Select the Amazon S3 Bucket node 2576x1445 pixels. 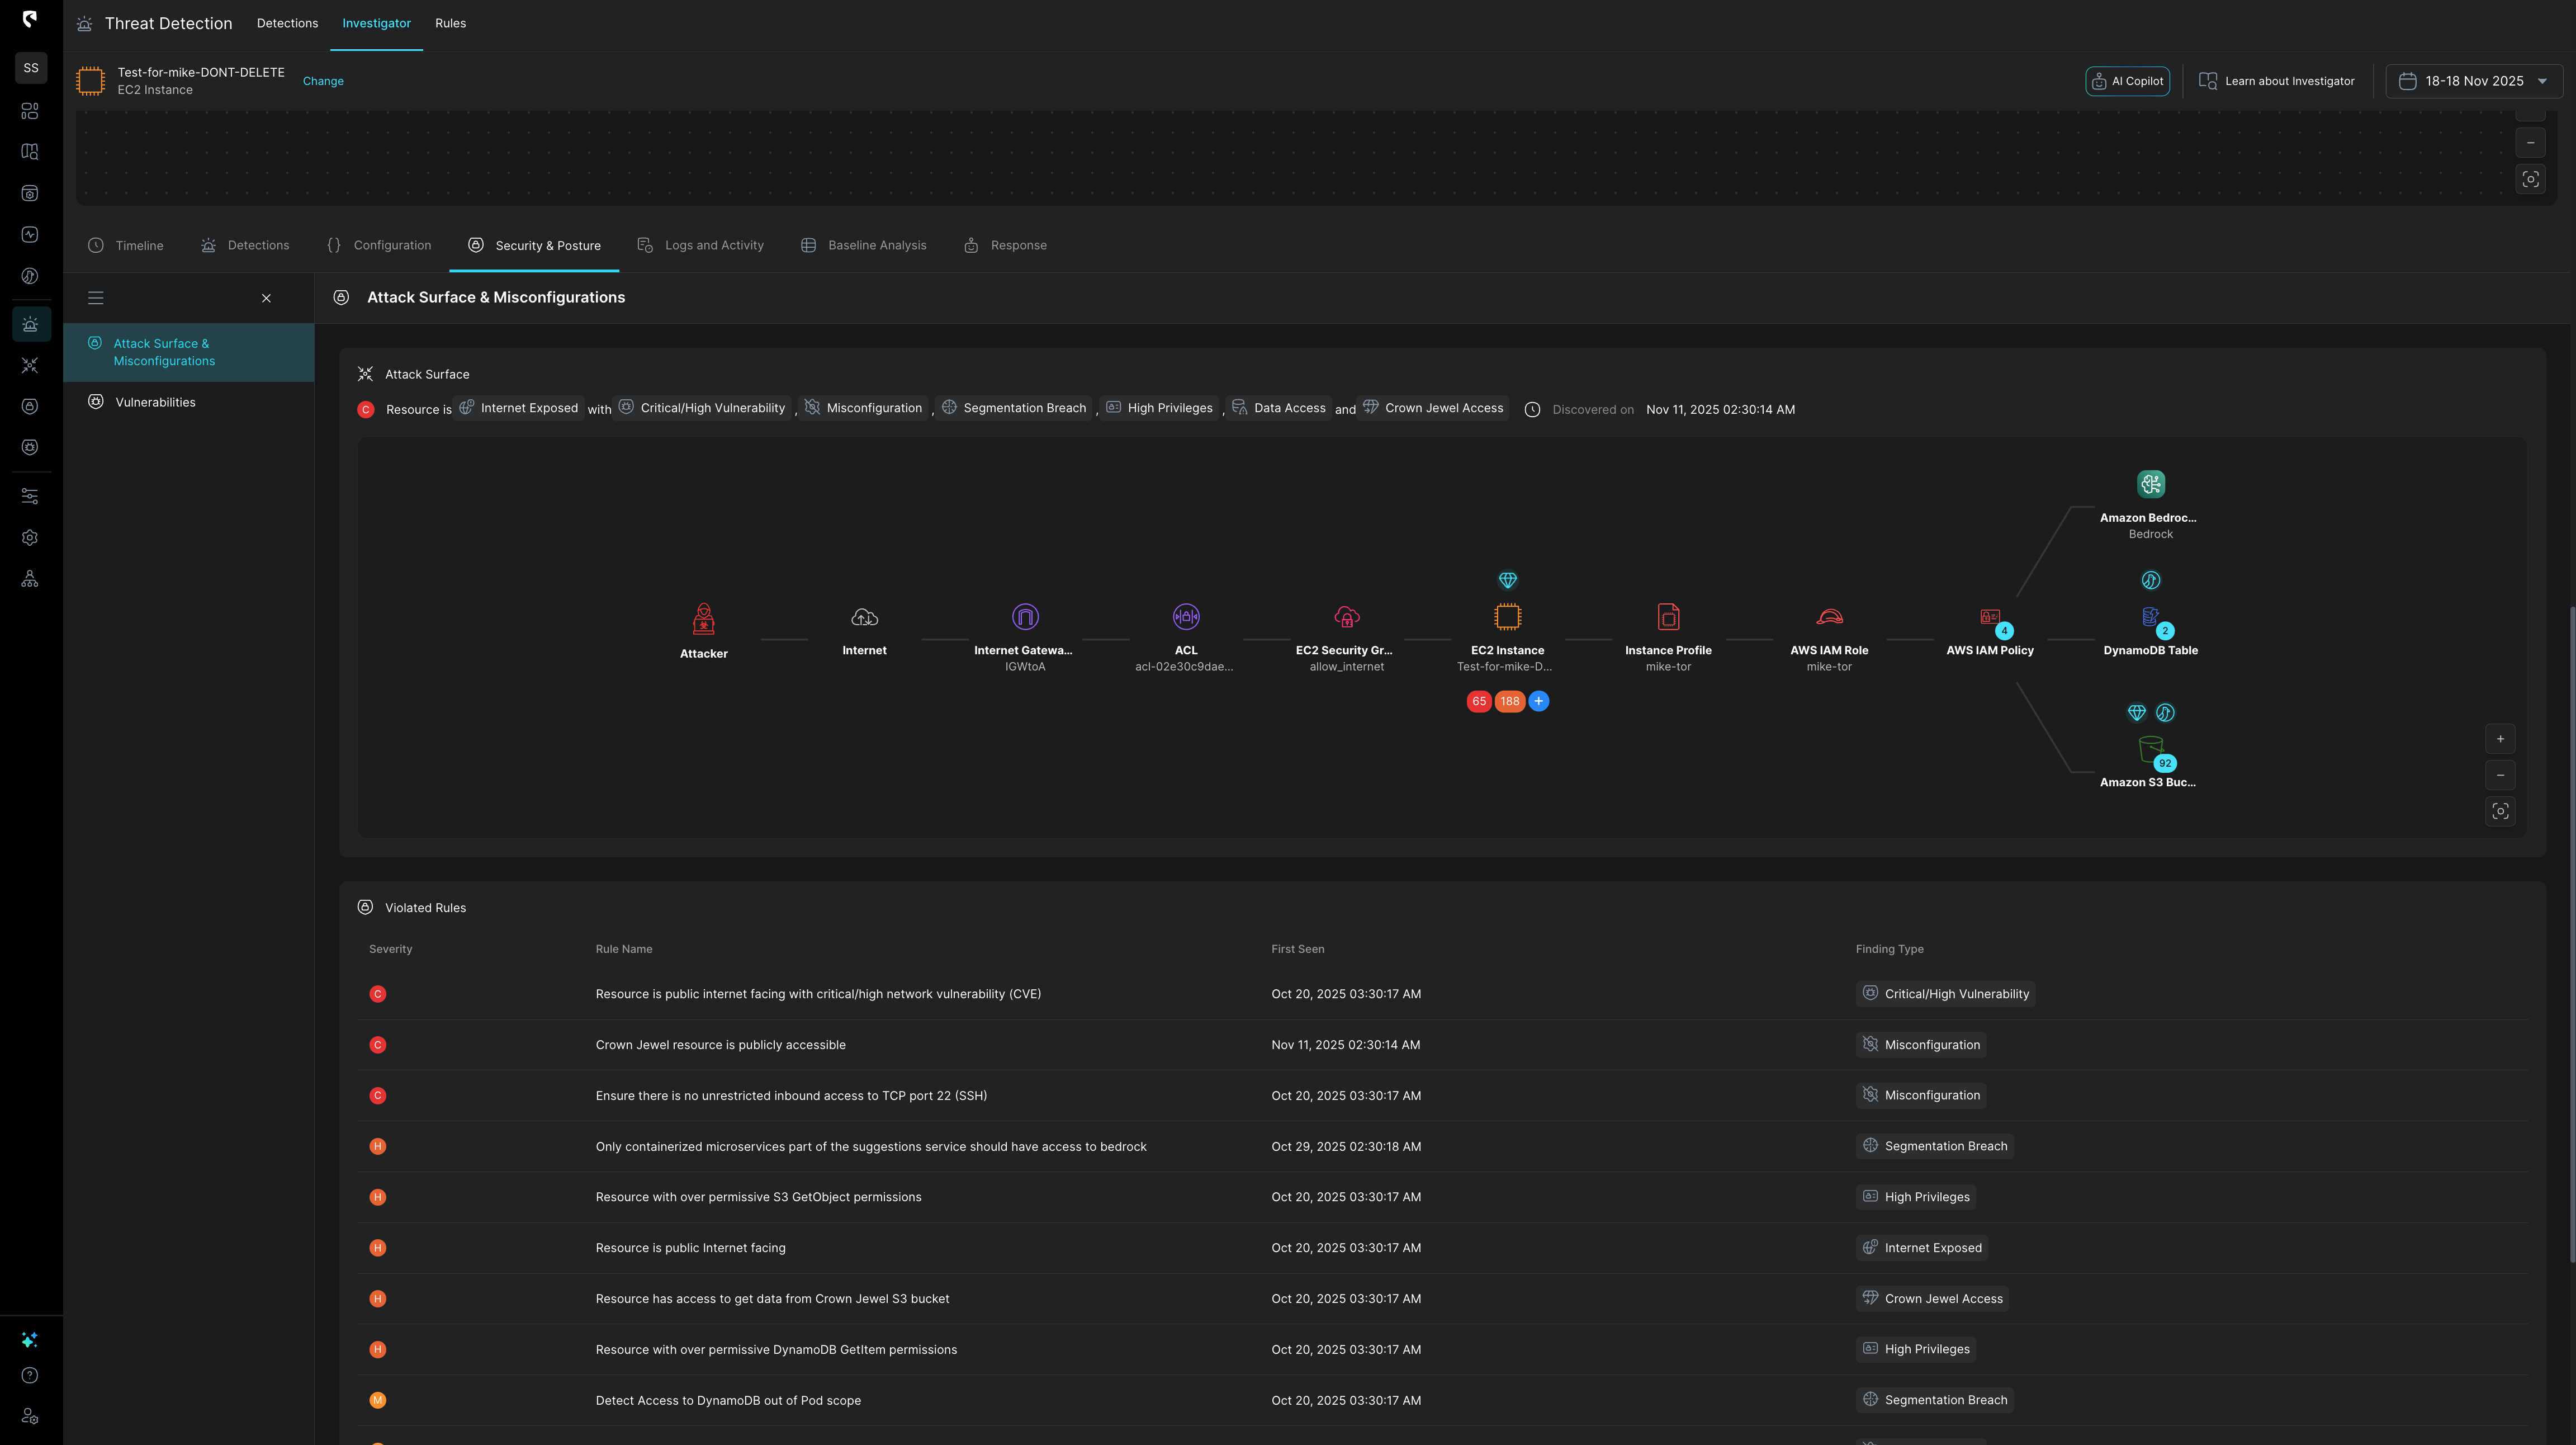[2150, 749]
